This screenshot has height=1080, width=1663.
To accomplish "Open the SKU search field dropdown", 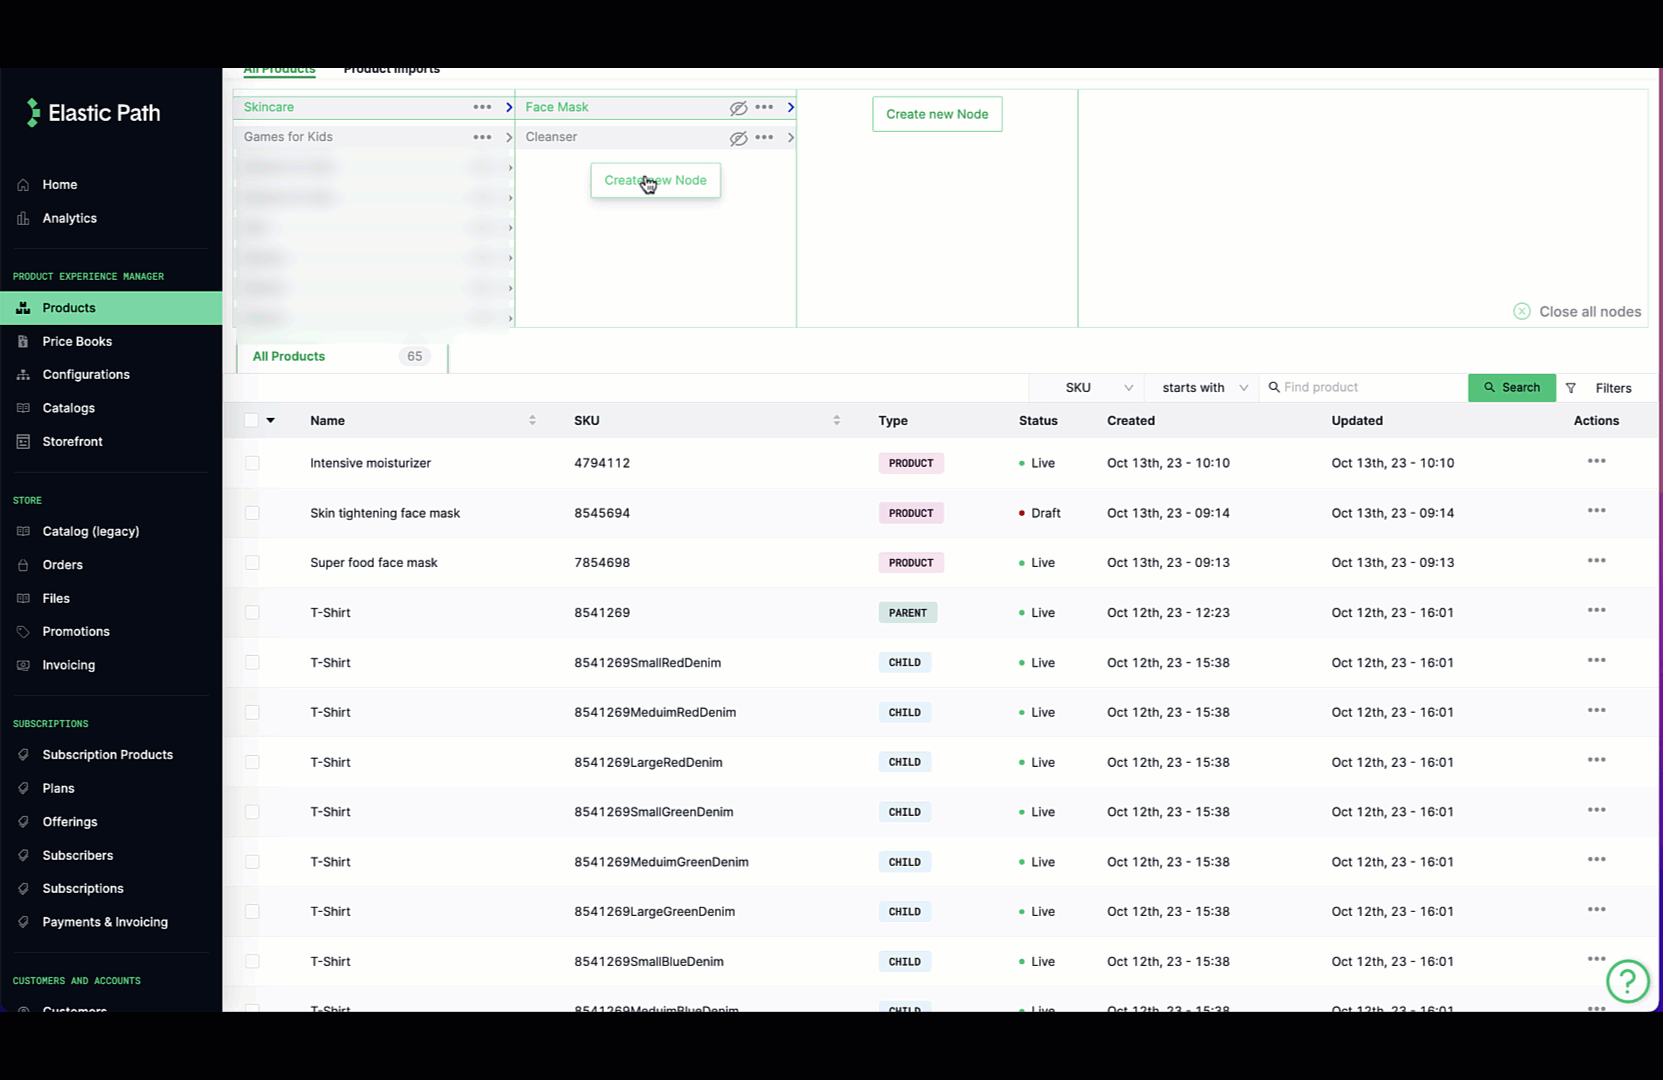I will (1098, 388).
